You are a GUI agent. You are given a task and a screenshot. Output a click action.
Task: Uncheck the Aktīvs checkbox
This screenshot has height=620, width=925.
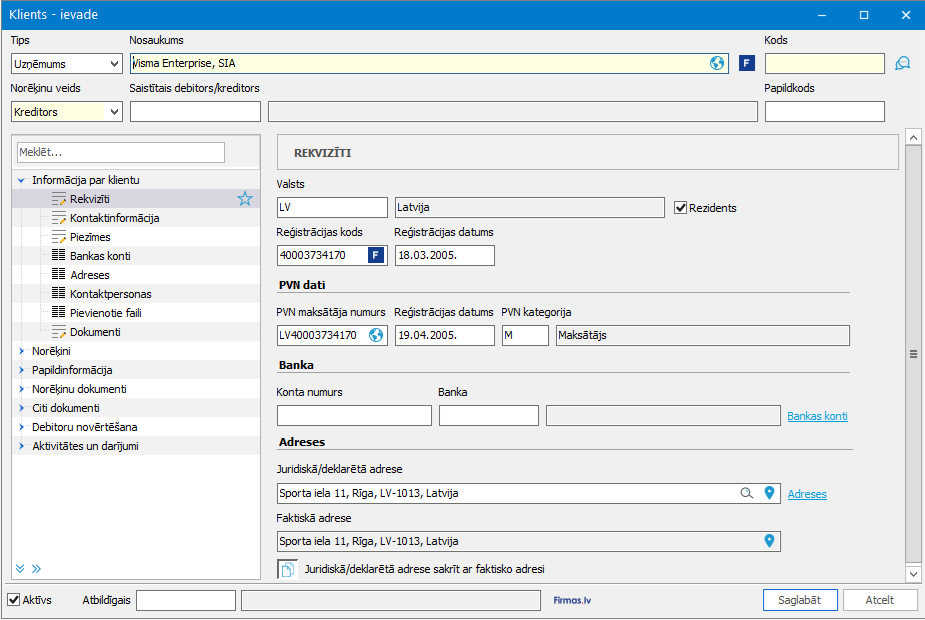pyautogui.click(x=14, y=600)
